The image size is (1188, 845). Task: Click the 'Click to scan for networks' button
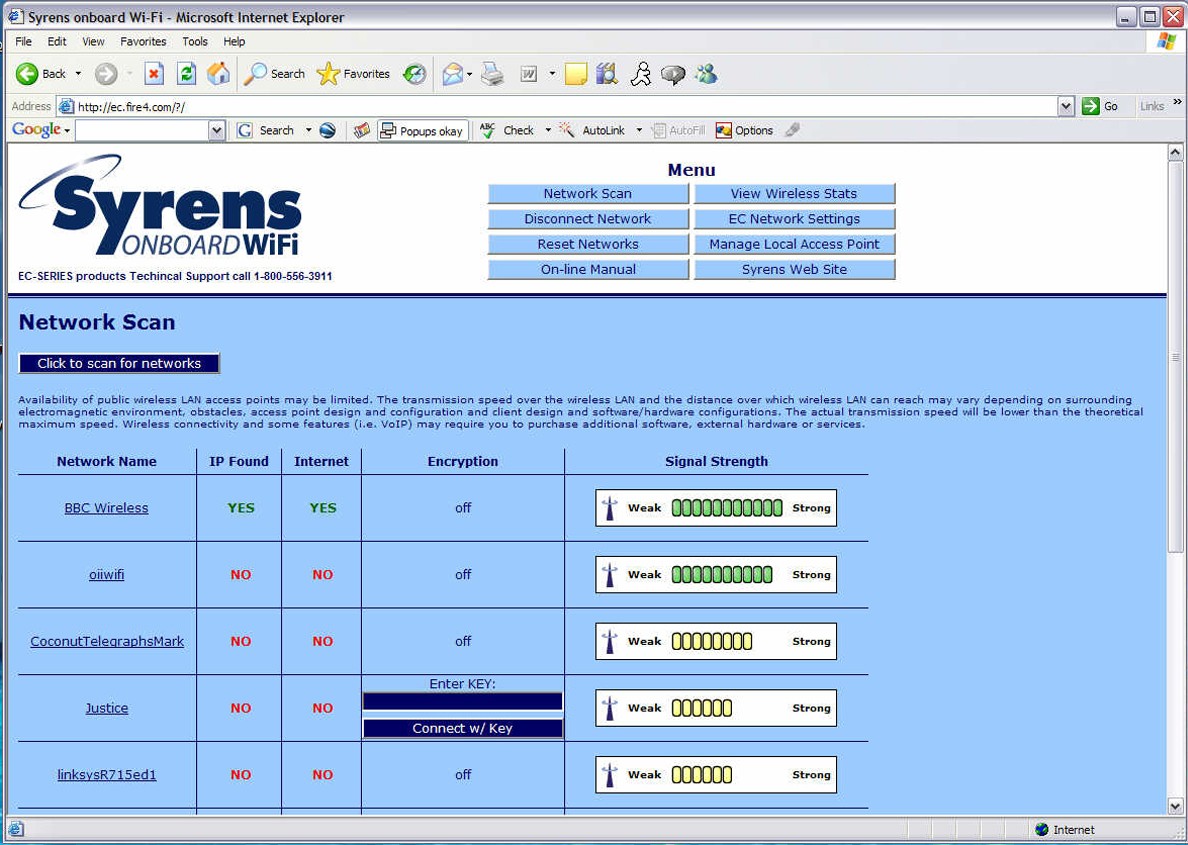click(119, 364)
